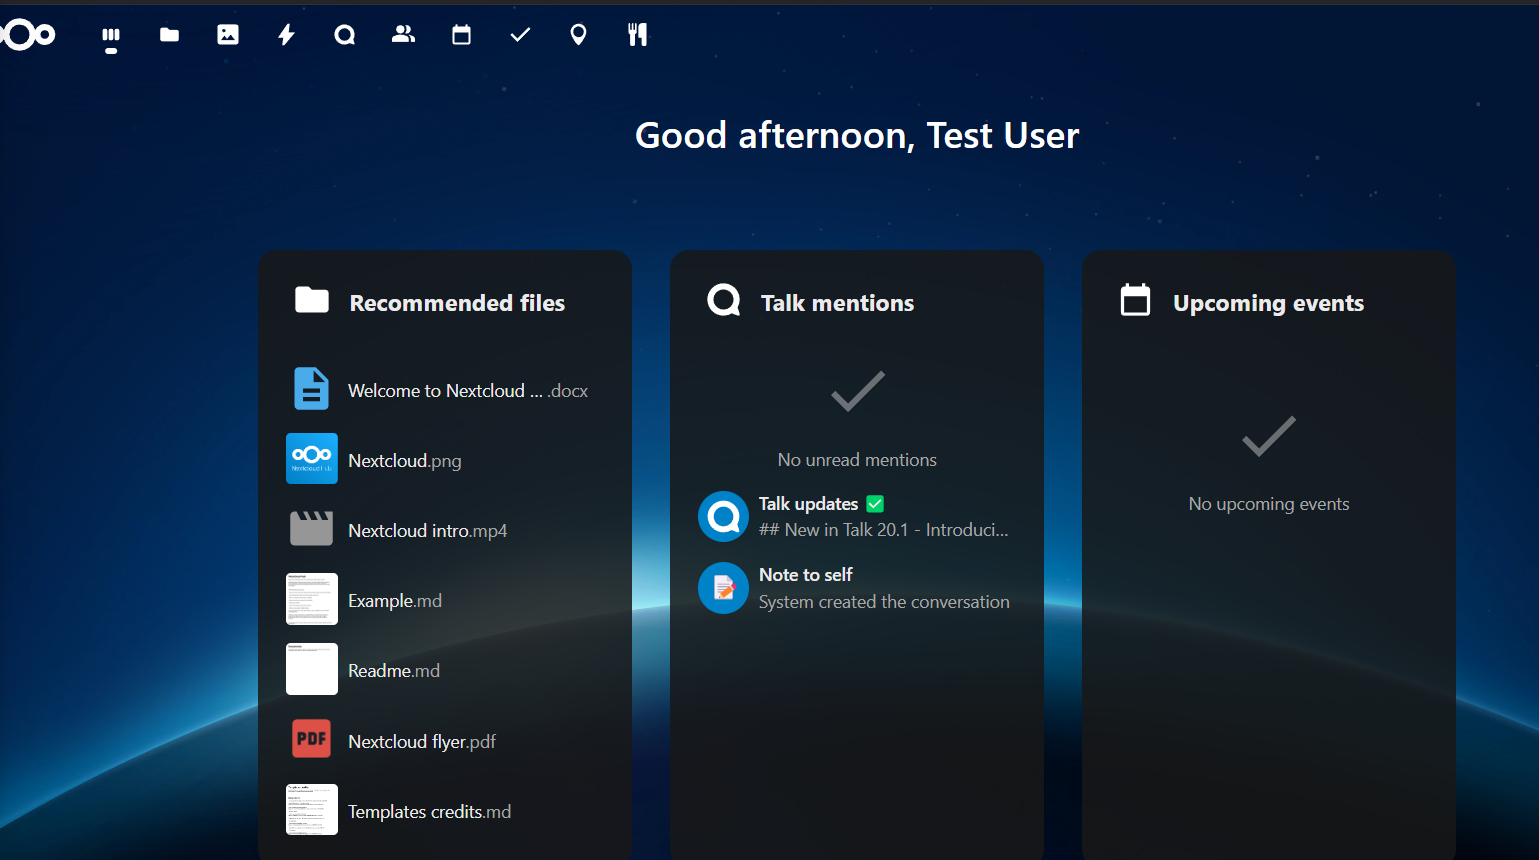This screenshot has height=860, width=1539.
Task: Open the Tasks checkmark icon
Action: (520, 35)
